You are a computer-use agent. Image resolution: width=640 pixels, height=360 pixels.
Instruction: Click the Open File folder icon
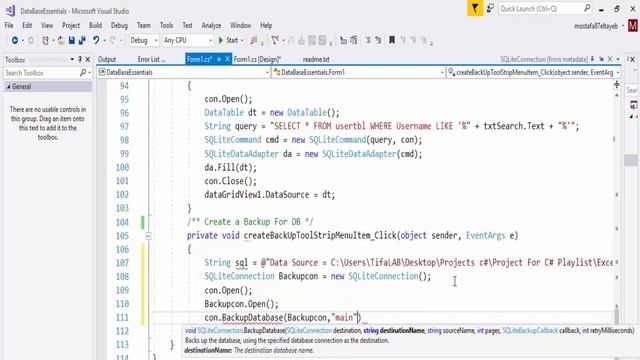pyautogui.click(x=61, y=40)
